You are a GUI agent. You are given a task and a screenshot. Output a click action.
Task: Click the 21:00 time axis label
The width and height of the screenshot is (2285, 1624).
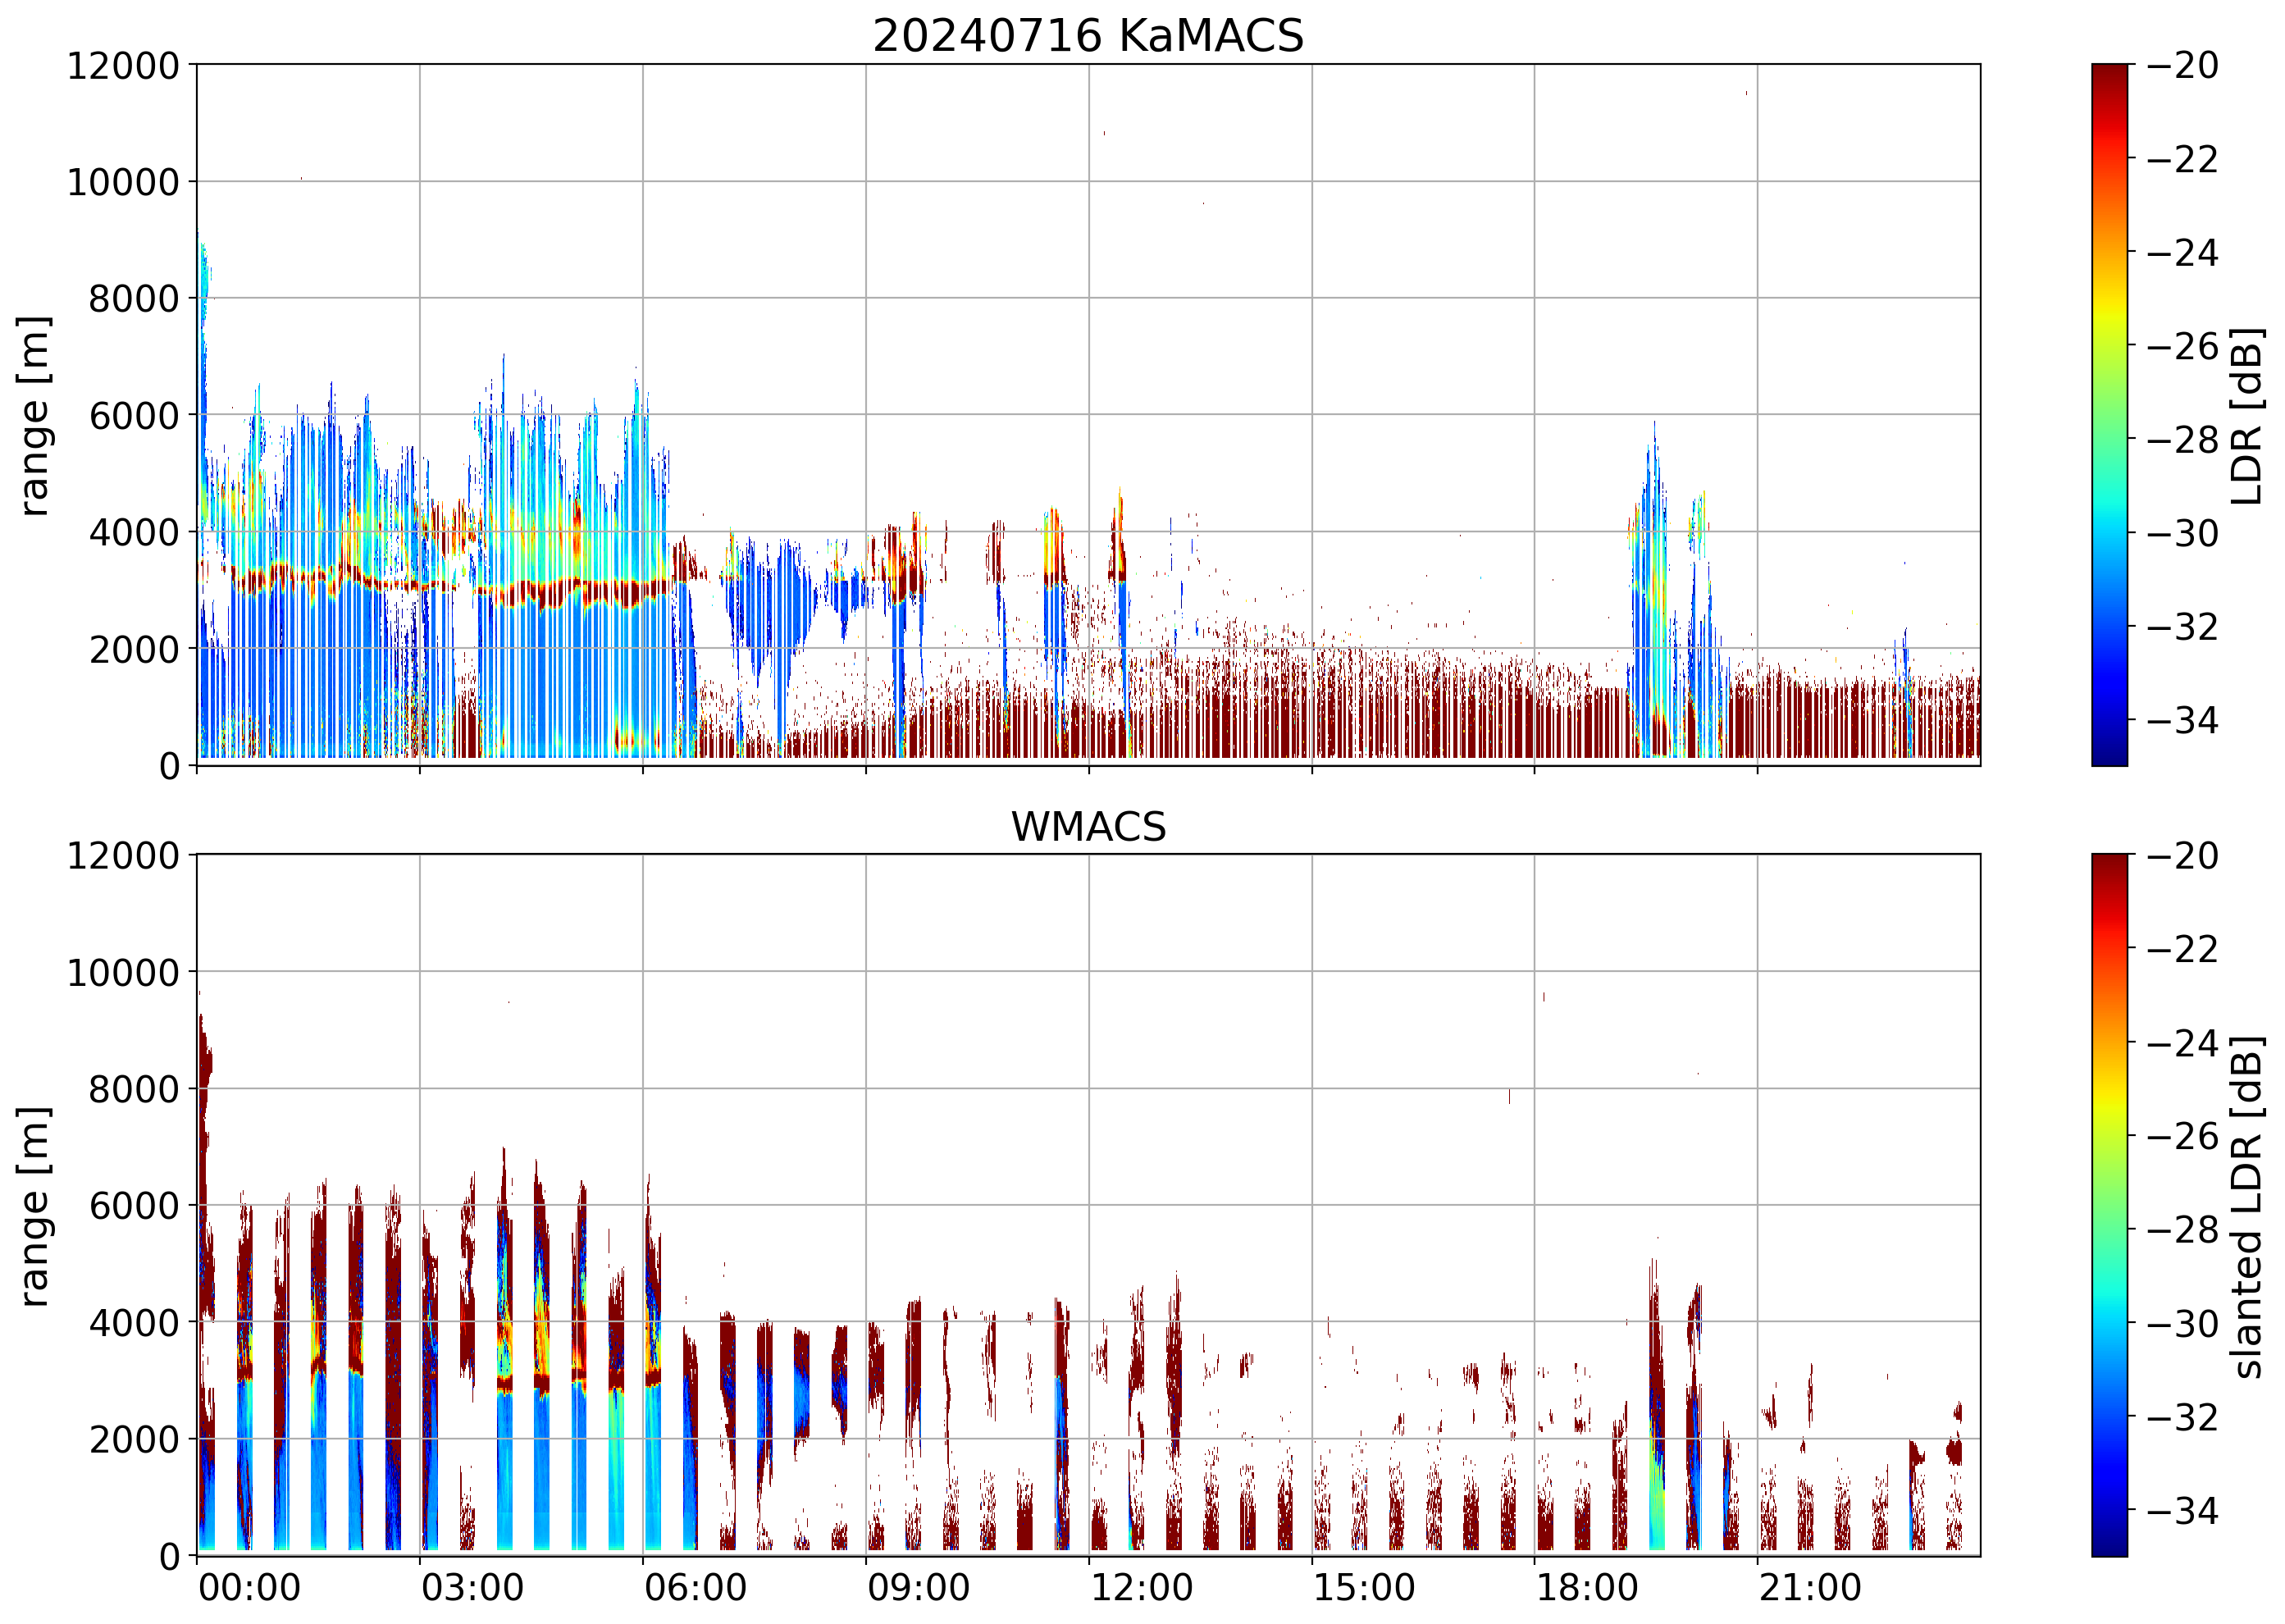coord(1809,1587)
